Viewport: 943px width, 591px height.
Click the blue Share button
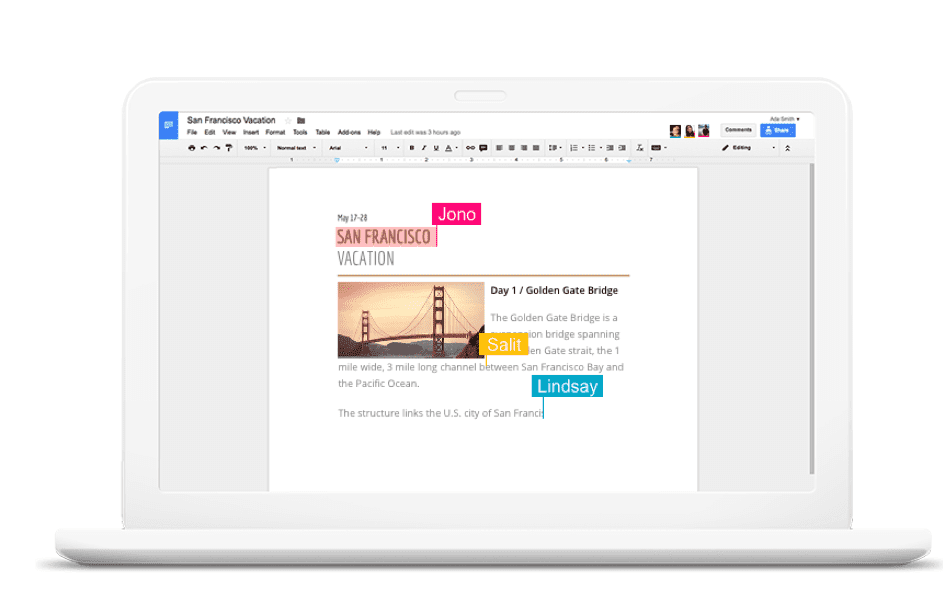(x=777, y=130)
